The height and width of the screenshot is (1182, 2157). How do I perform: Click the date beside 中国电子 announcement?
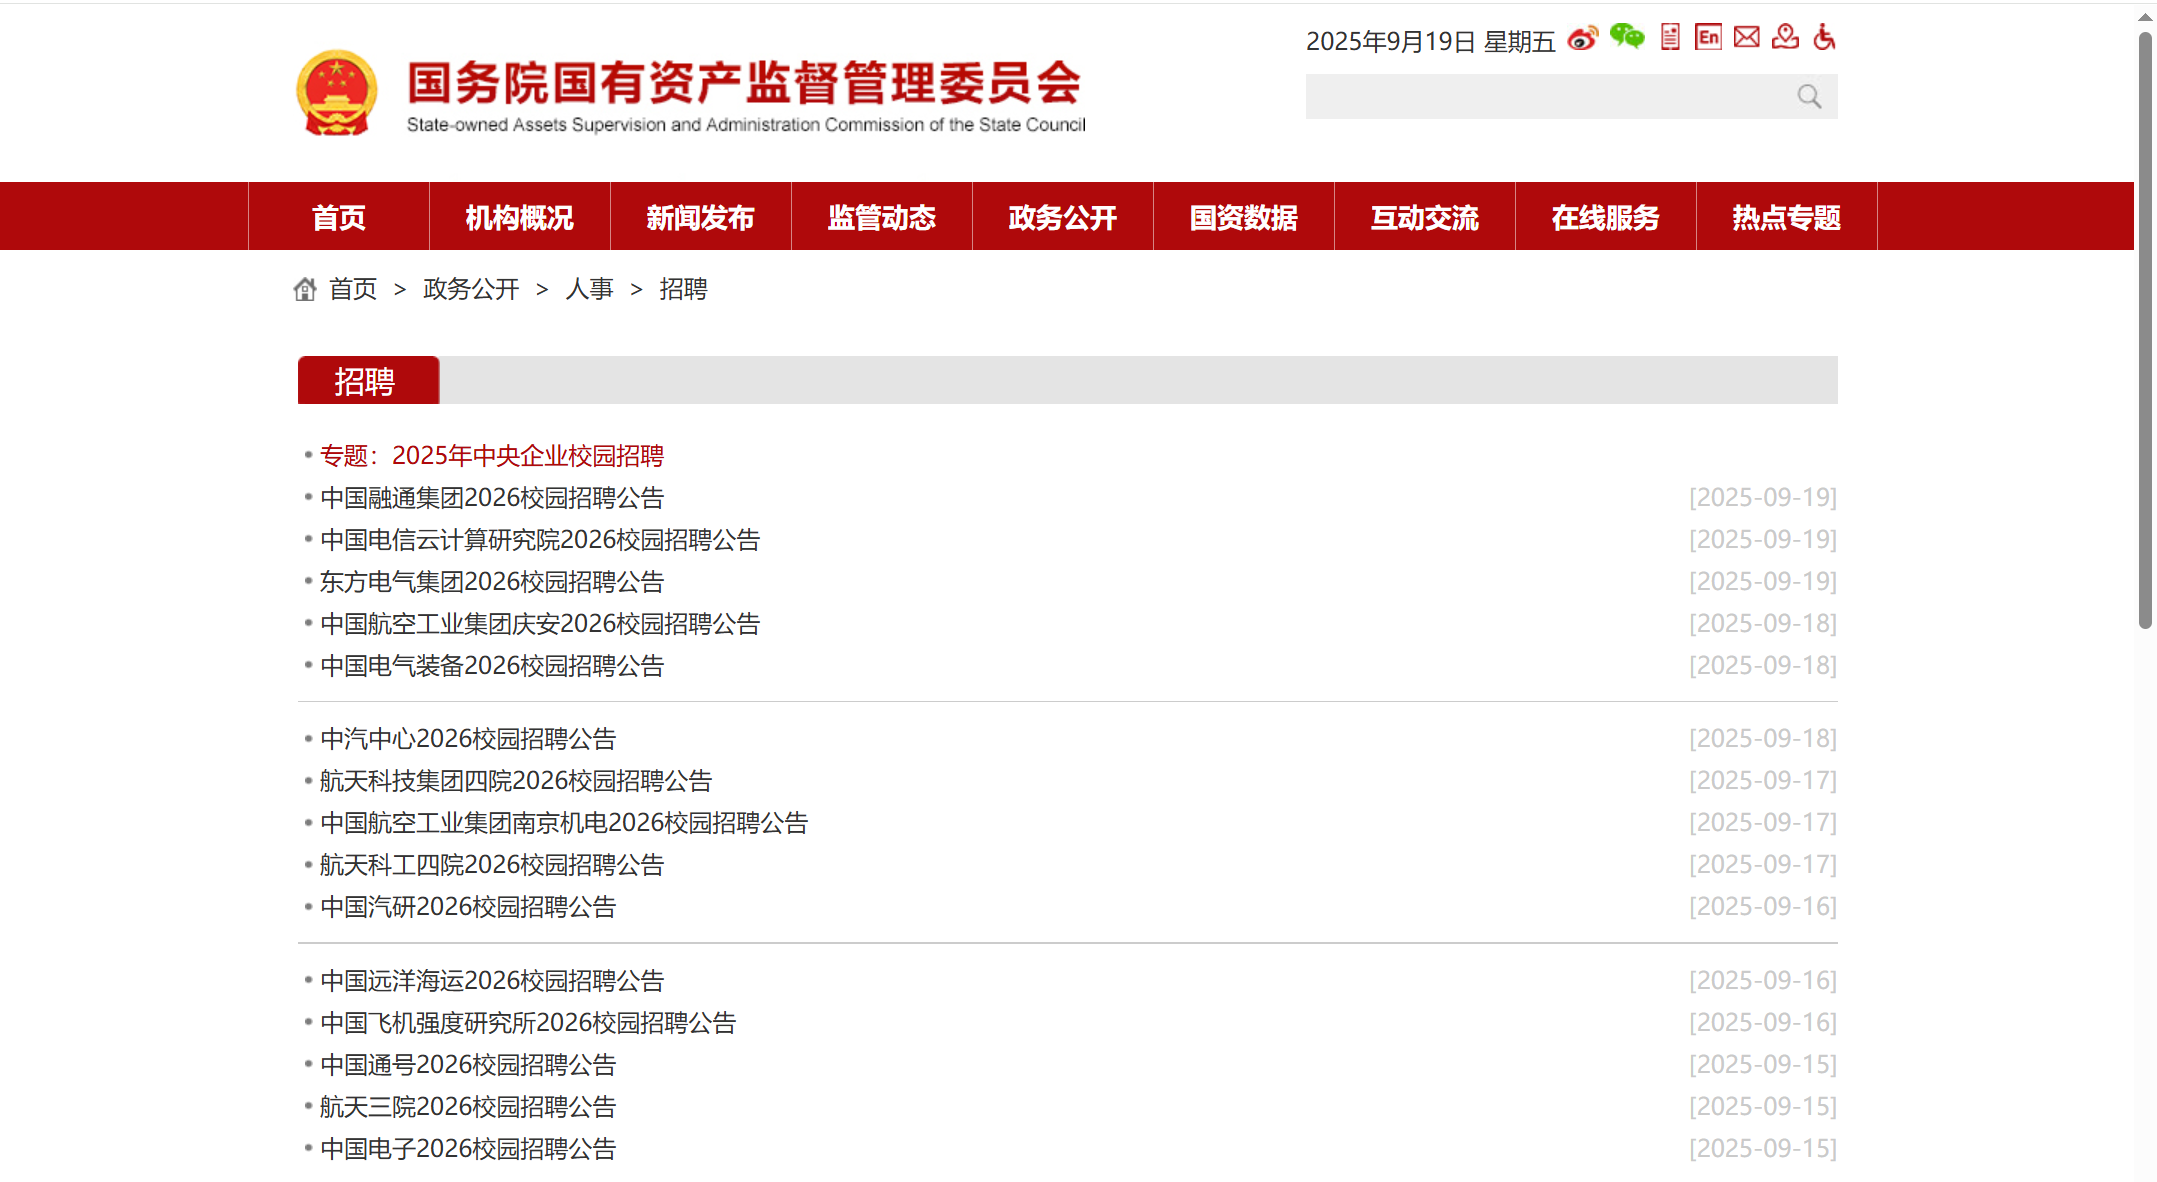click(1763, 1149)
